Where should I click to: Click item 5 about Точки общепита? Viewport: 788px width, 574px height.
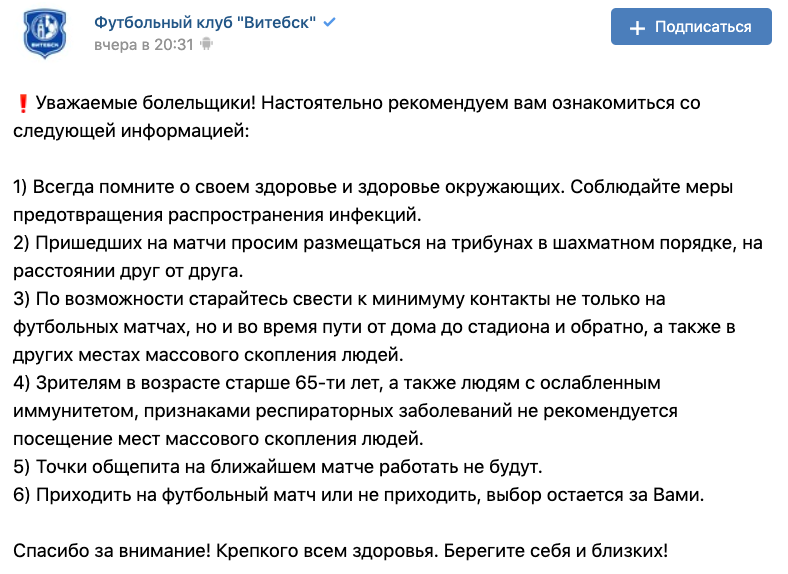pyautogui.click(x=278, y=467)
